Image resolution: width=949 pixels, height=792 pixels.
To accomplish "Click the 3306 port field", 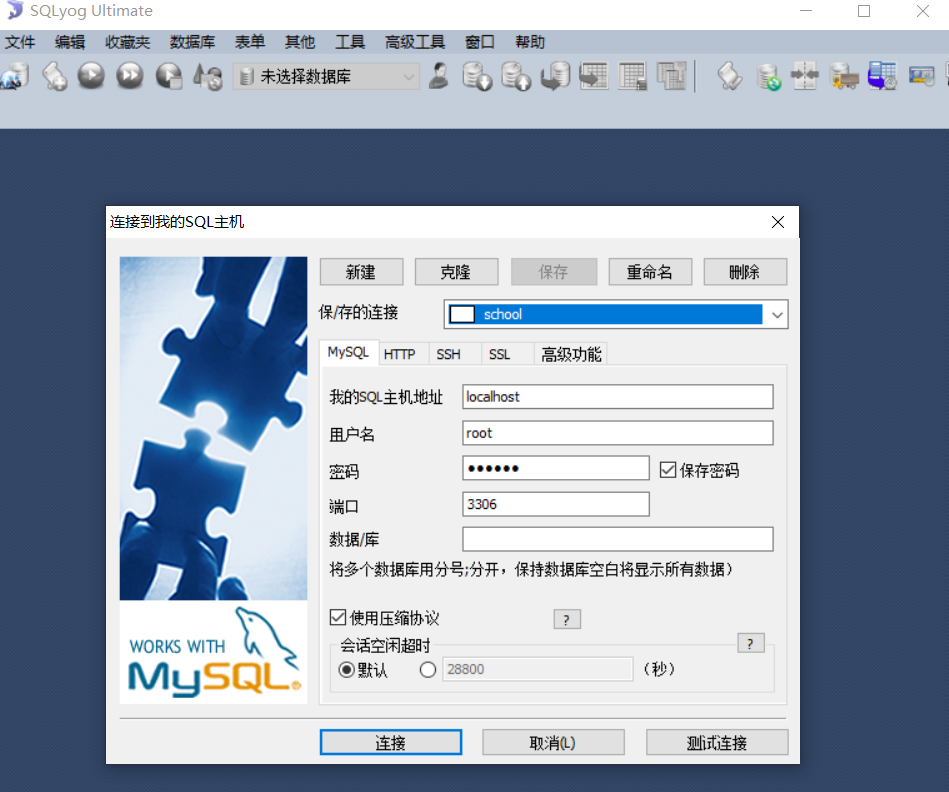I will click(556, 504).
